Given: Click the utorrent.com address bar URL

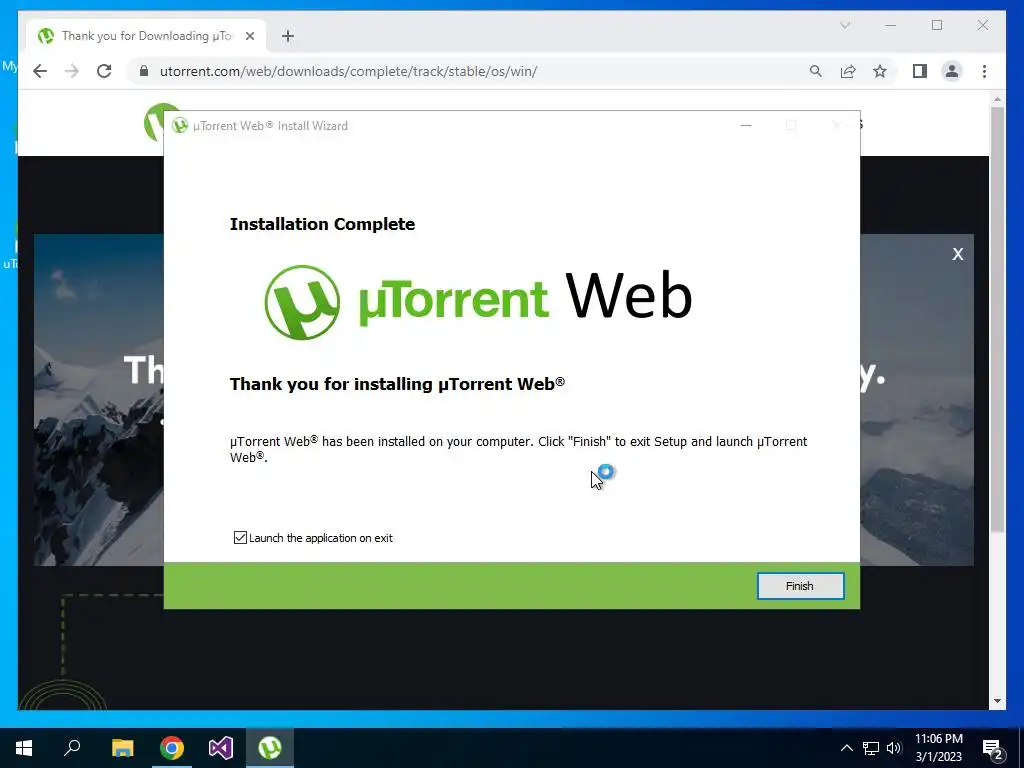Looking at the screenshot, I should [x=348, y=71].
